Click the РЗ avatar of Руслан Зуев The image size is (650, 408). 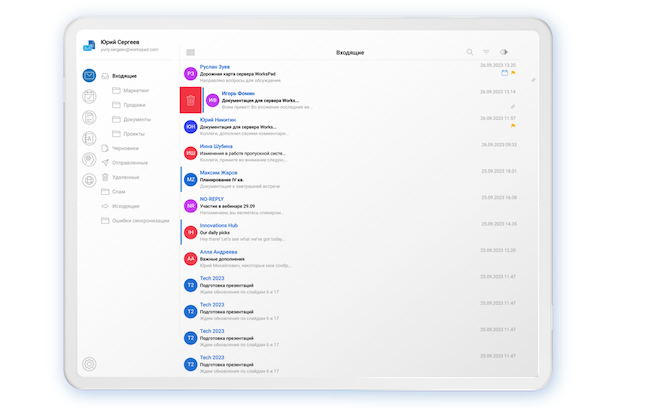pos(190,74)
